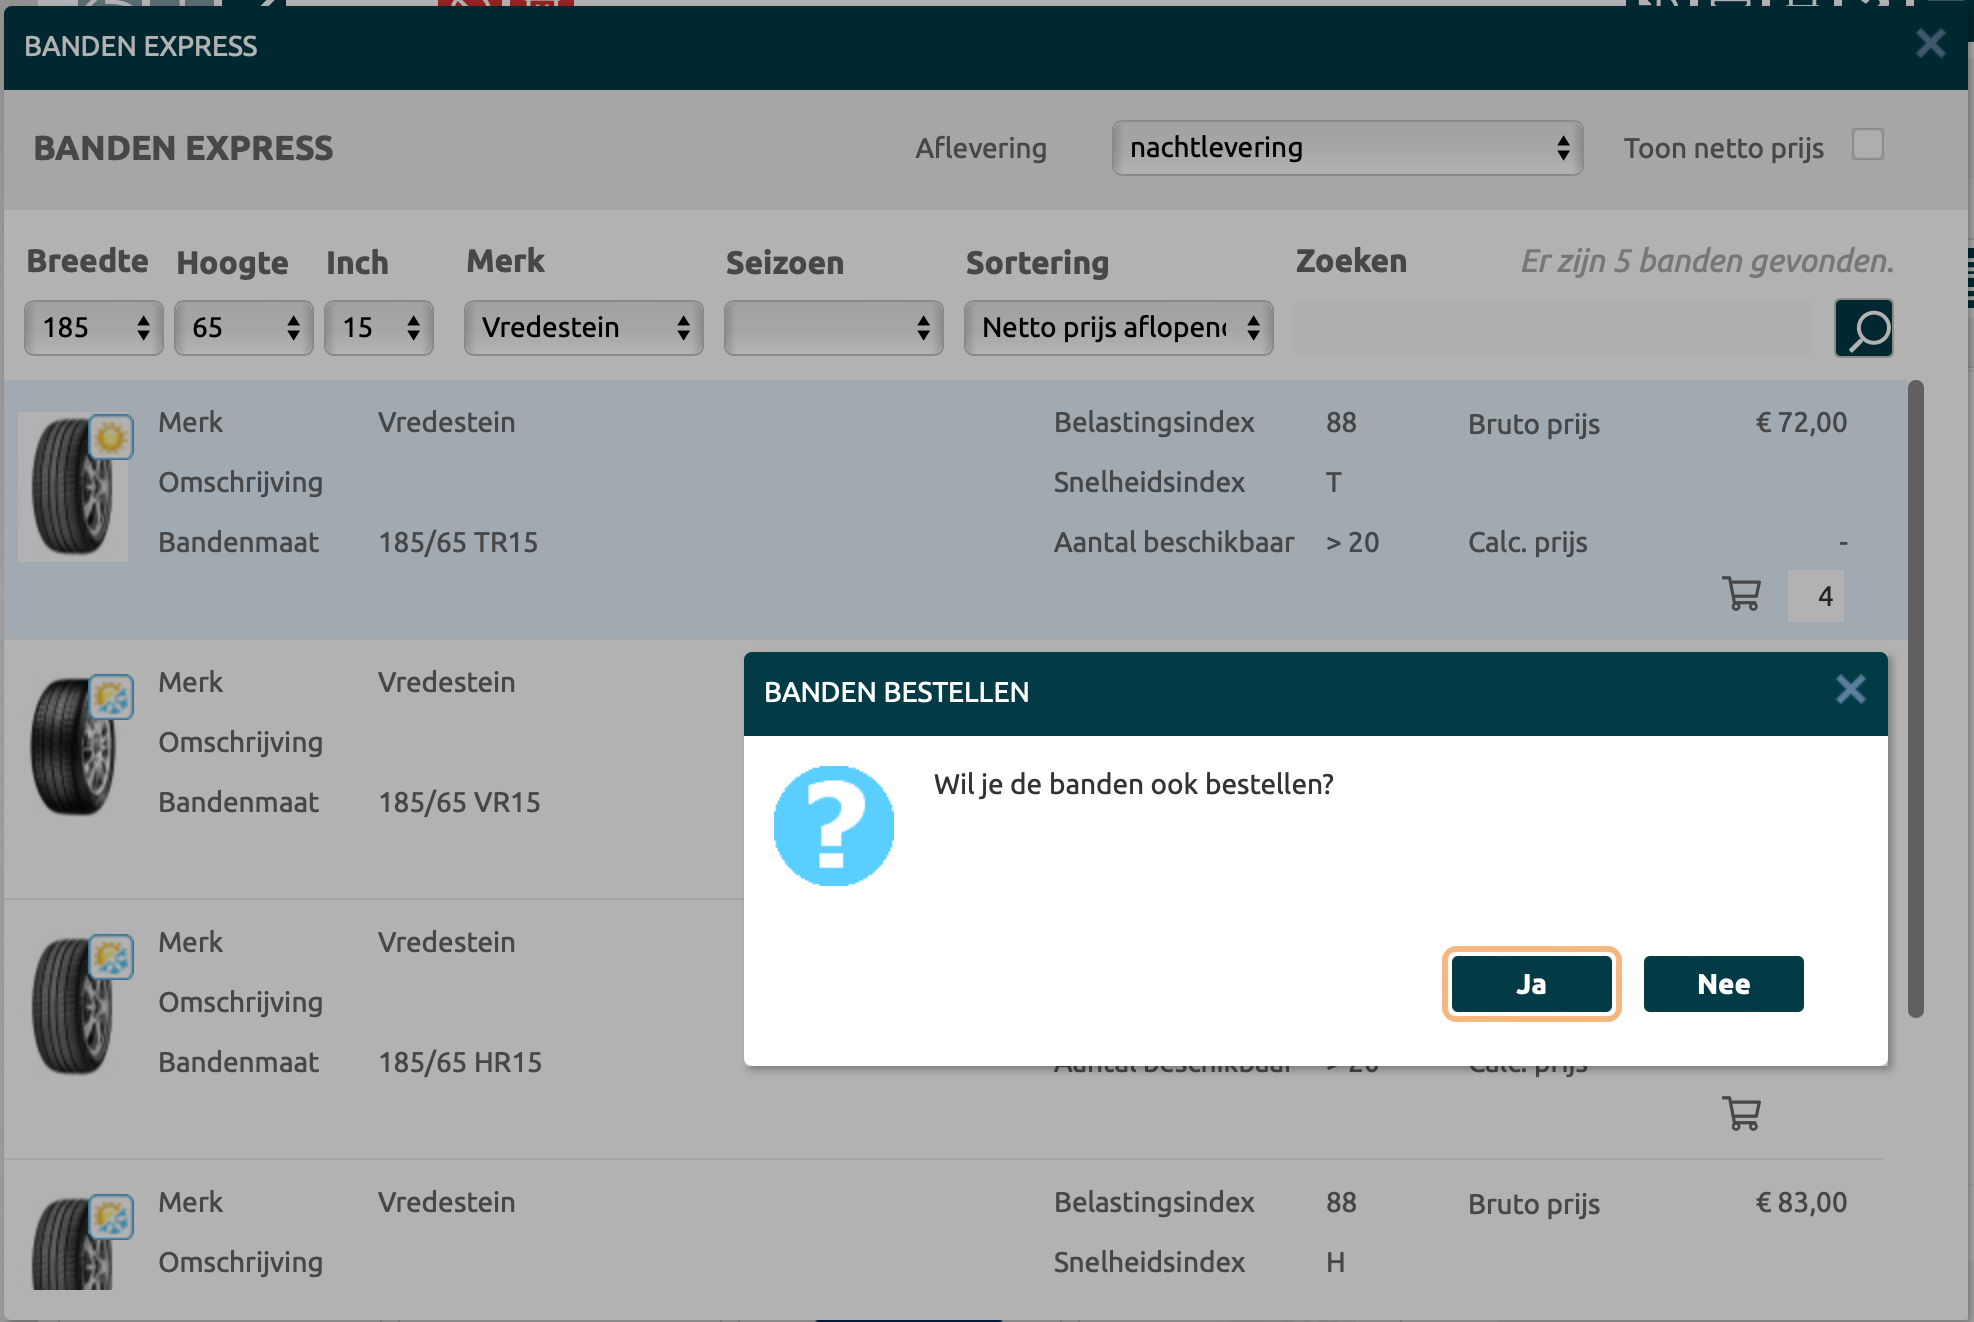
Task: Expand the Merk Vredestein dropdown
Action: click(583, 328)
